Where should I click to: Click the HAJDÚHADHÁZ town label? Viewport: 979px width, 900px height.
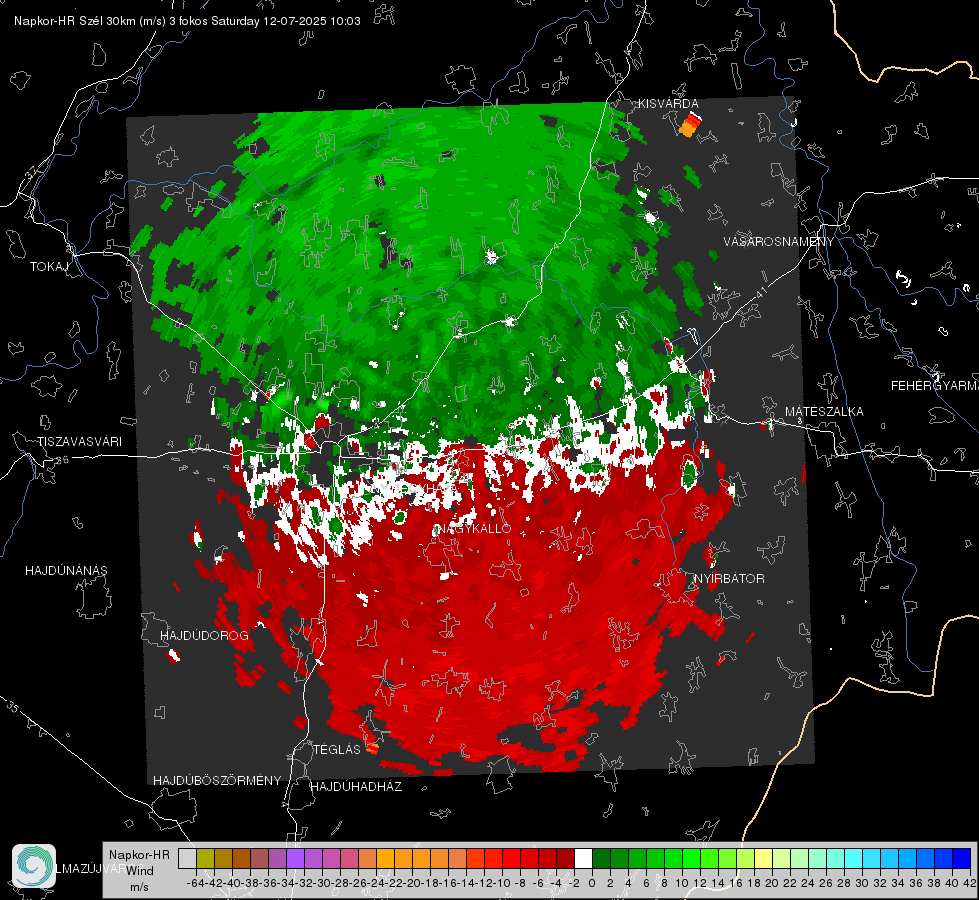(x=357, y=787)
